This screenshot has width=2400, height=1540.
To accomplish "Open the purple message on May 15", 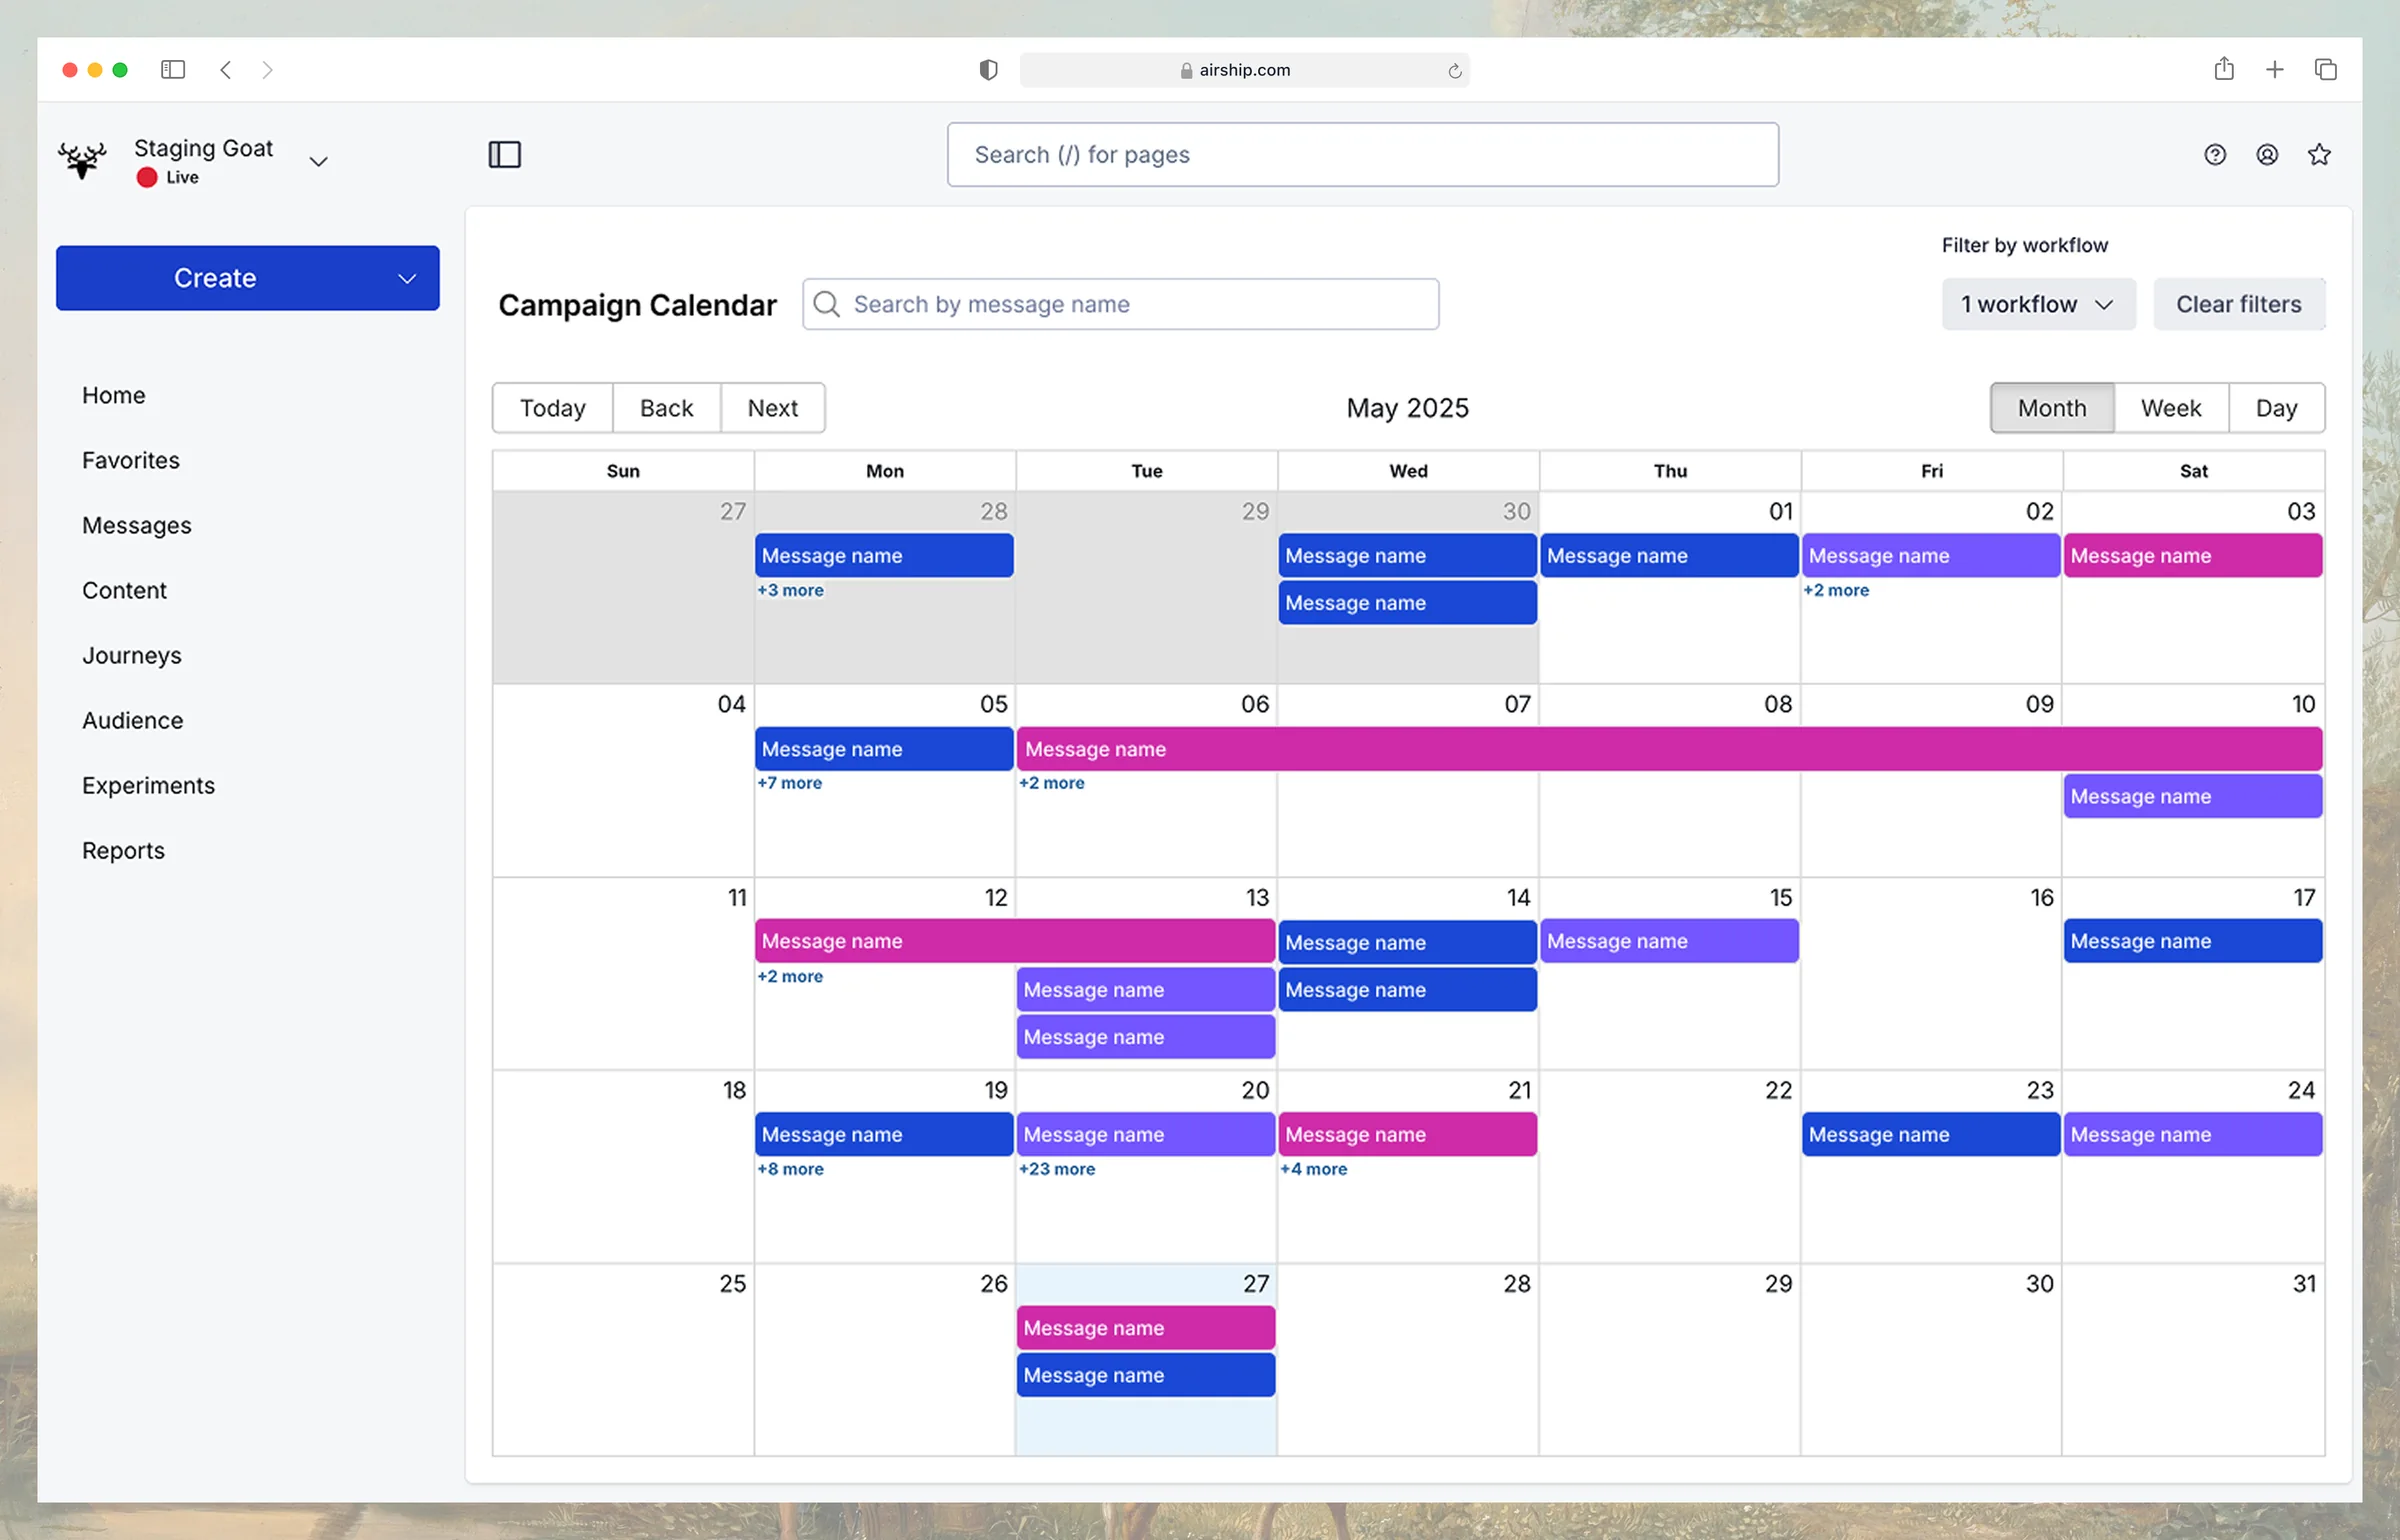I will tap(1669, 941).
